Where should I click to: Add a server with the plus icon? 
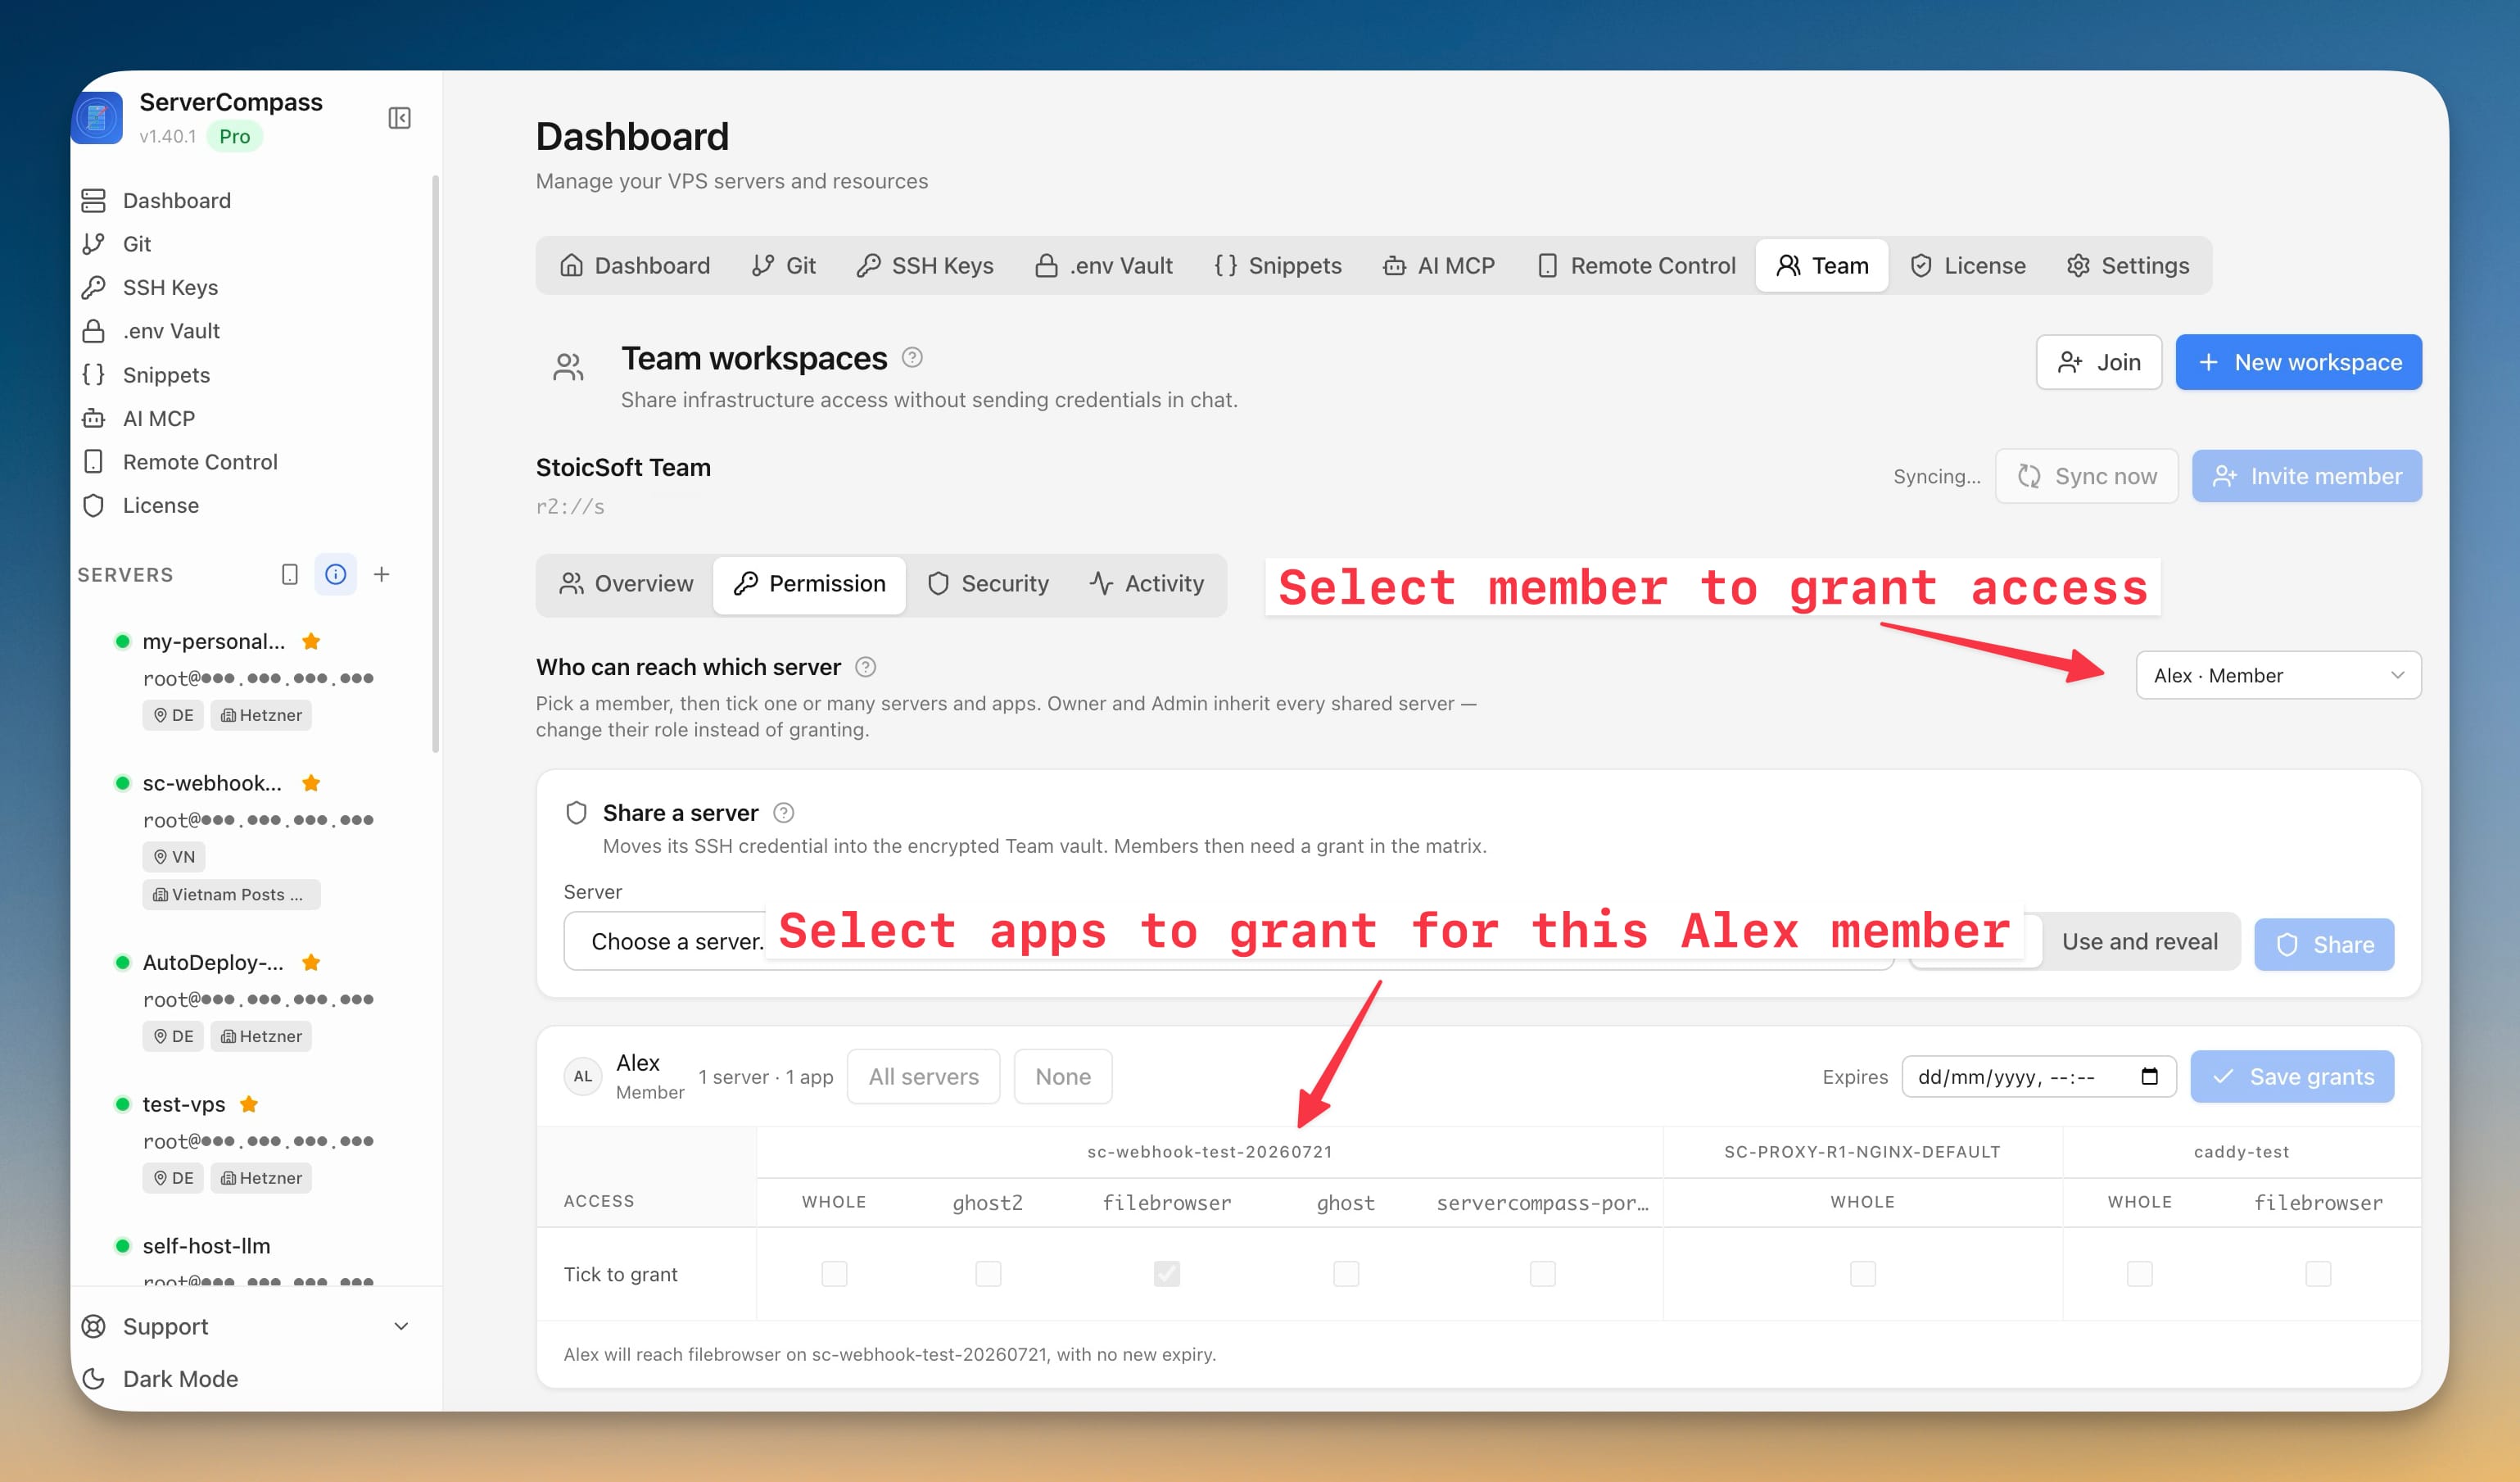[x=381, y=574]
